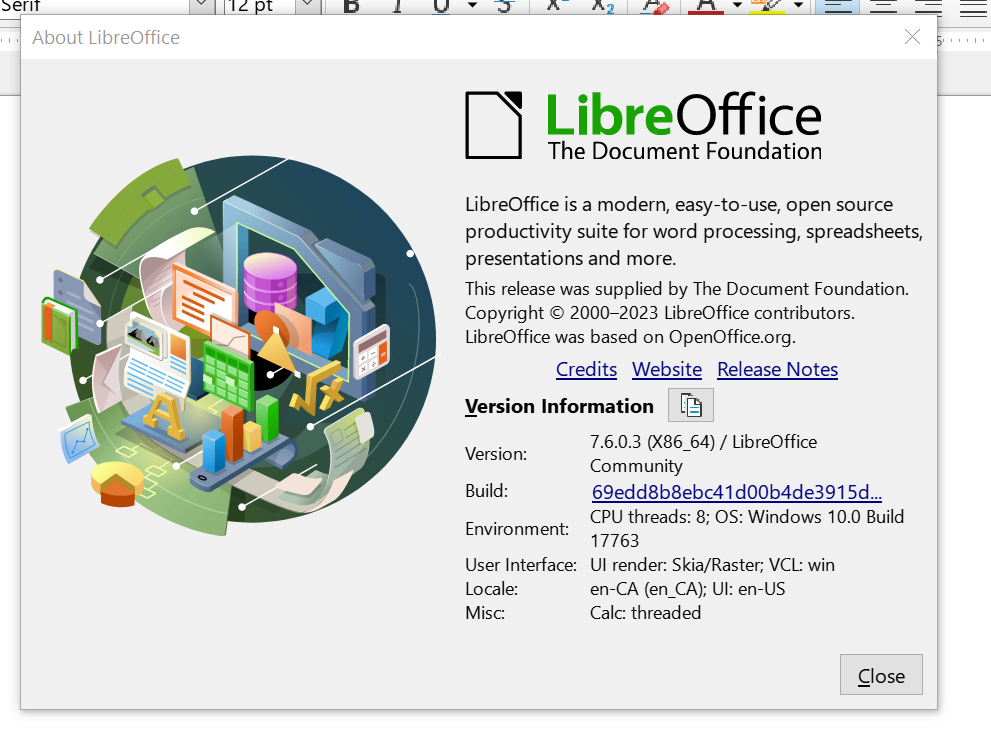Click the 'Version Information' heading
991x750 pixels.
(x=559, y=406)
